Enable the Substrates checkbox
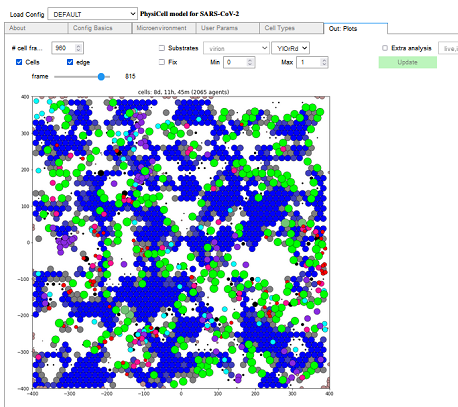This screenshot has height=407, width=458. point(162,48)
